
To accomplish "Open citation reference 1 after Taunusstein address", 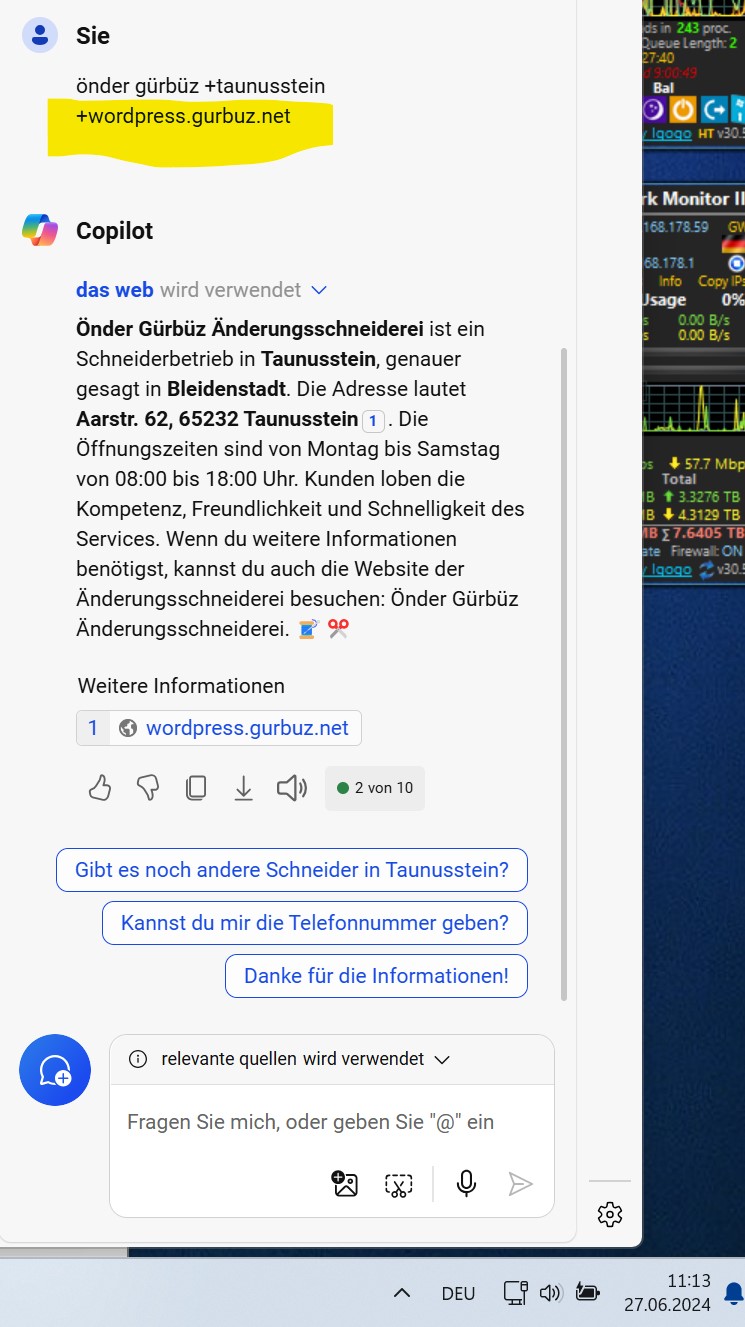I will [x=373, y=420].
